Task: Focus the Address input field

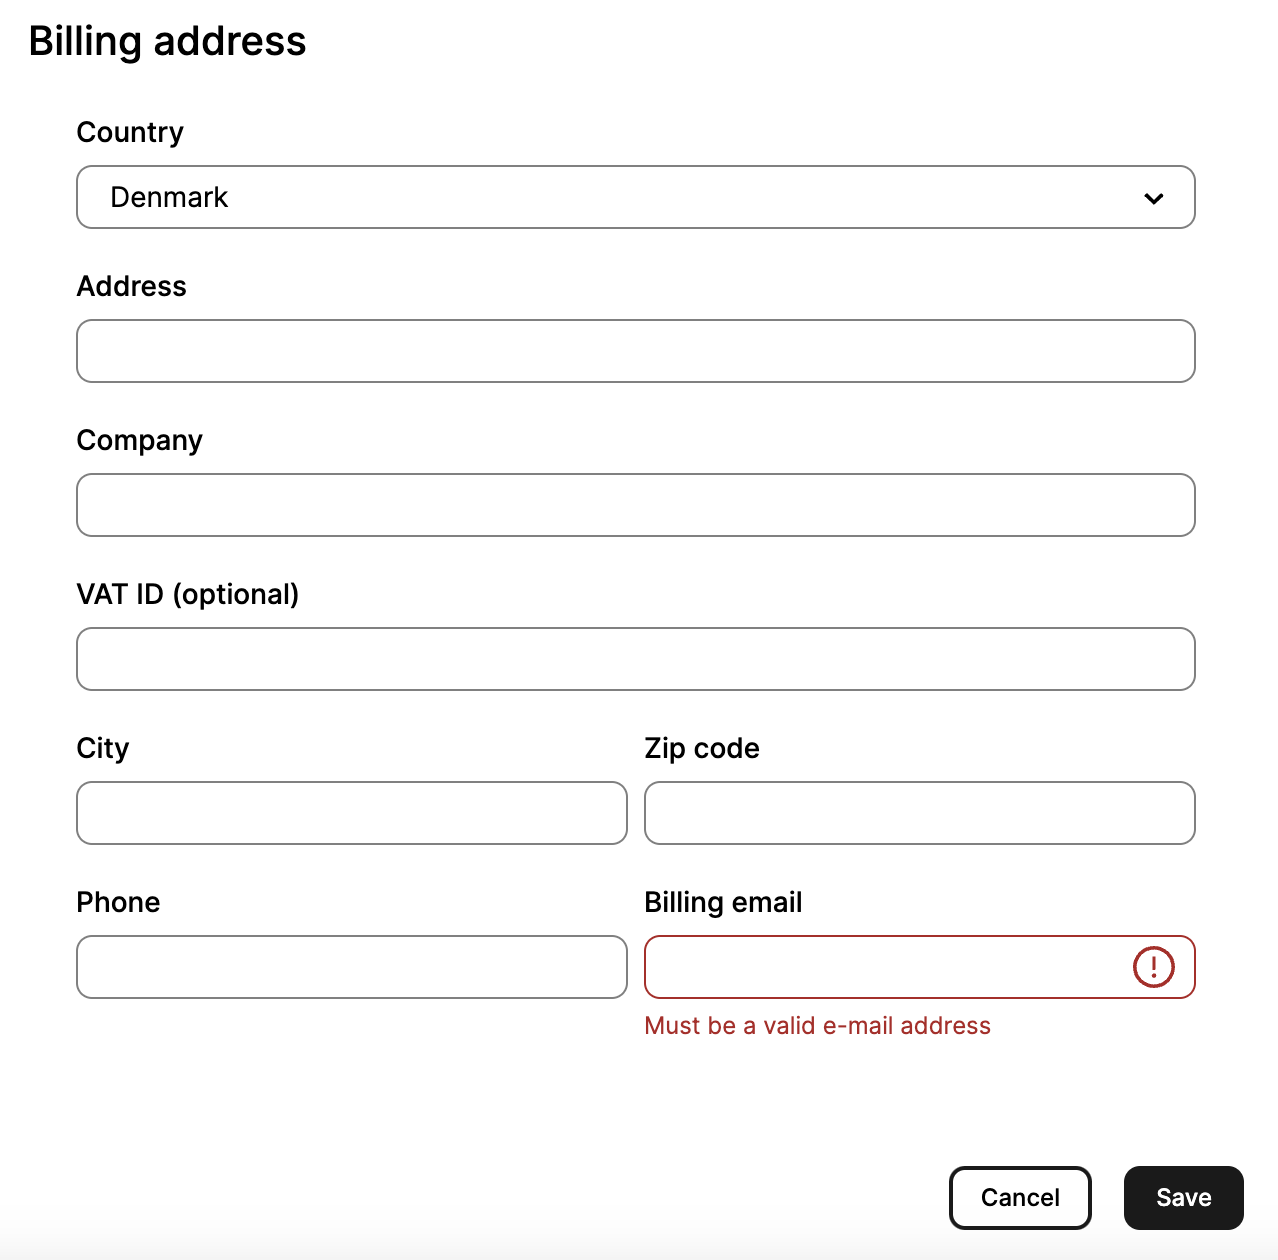Action: point(636,351)
